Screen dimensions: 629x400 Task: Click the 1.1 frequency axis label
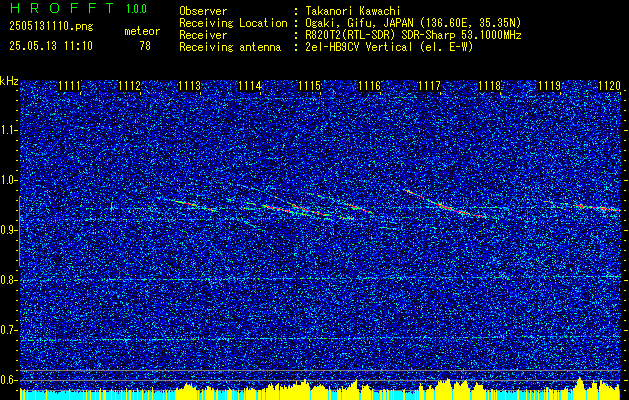[x=9, y=130]
